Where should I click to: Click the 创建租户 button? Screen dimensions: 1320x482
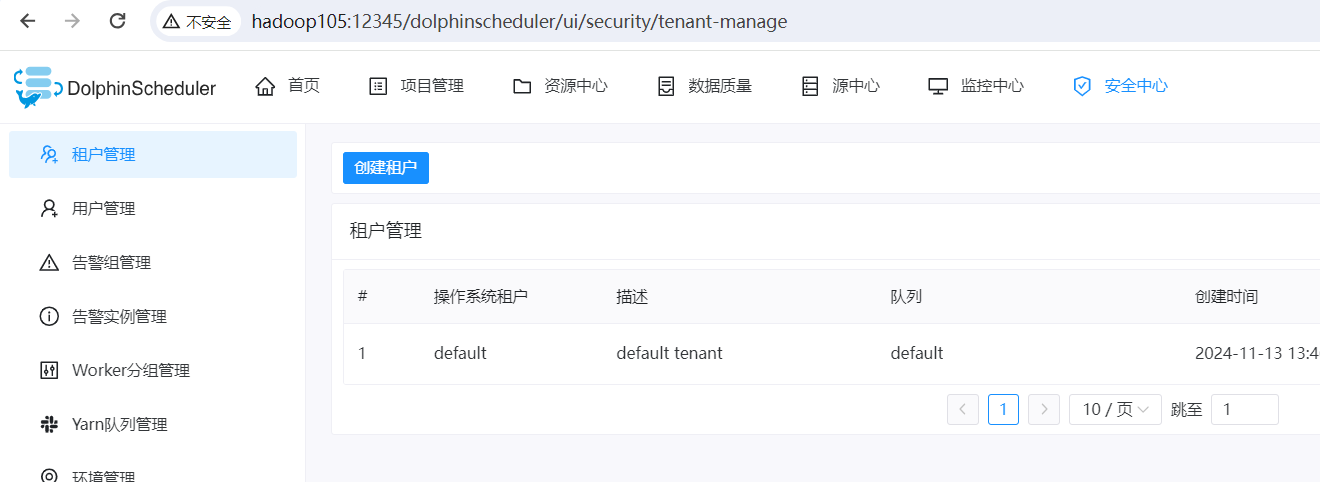[x=386, y=168]
